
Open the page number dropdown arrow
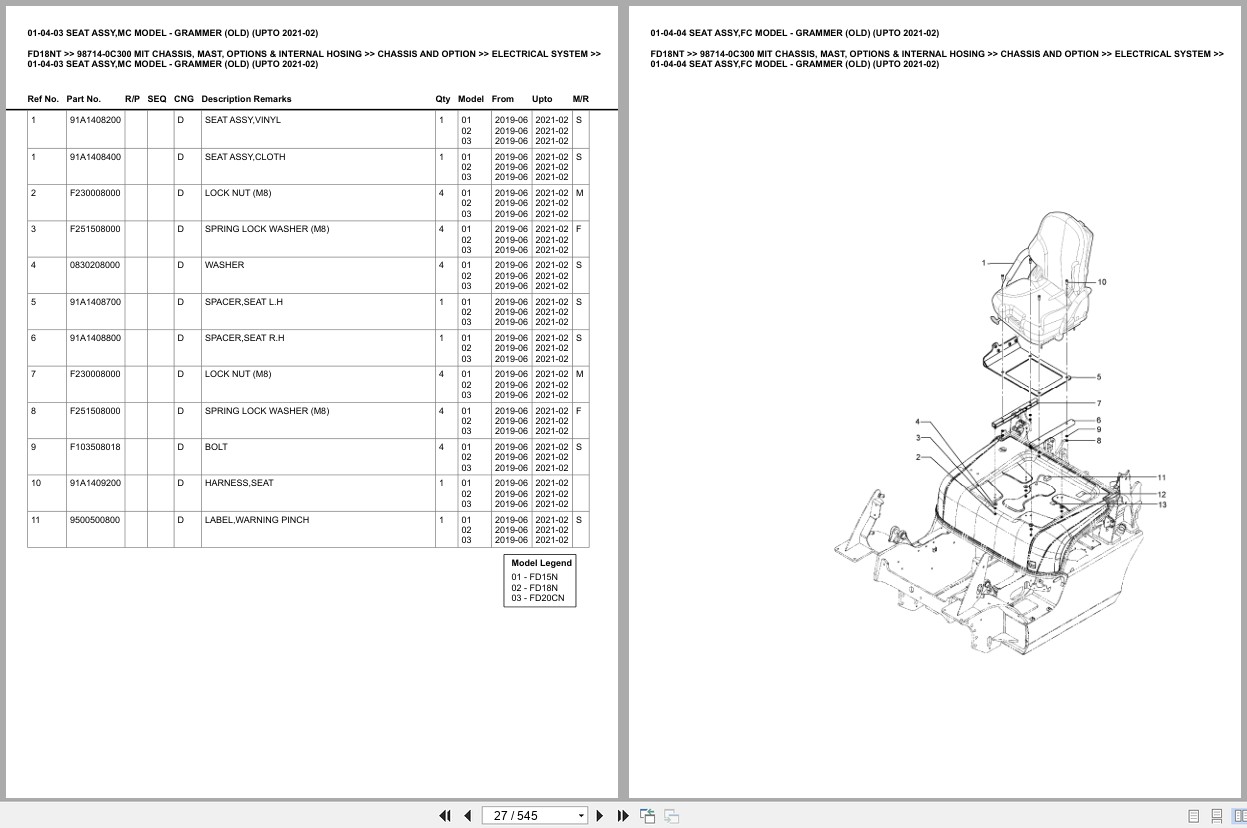[x=581, y=816]
